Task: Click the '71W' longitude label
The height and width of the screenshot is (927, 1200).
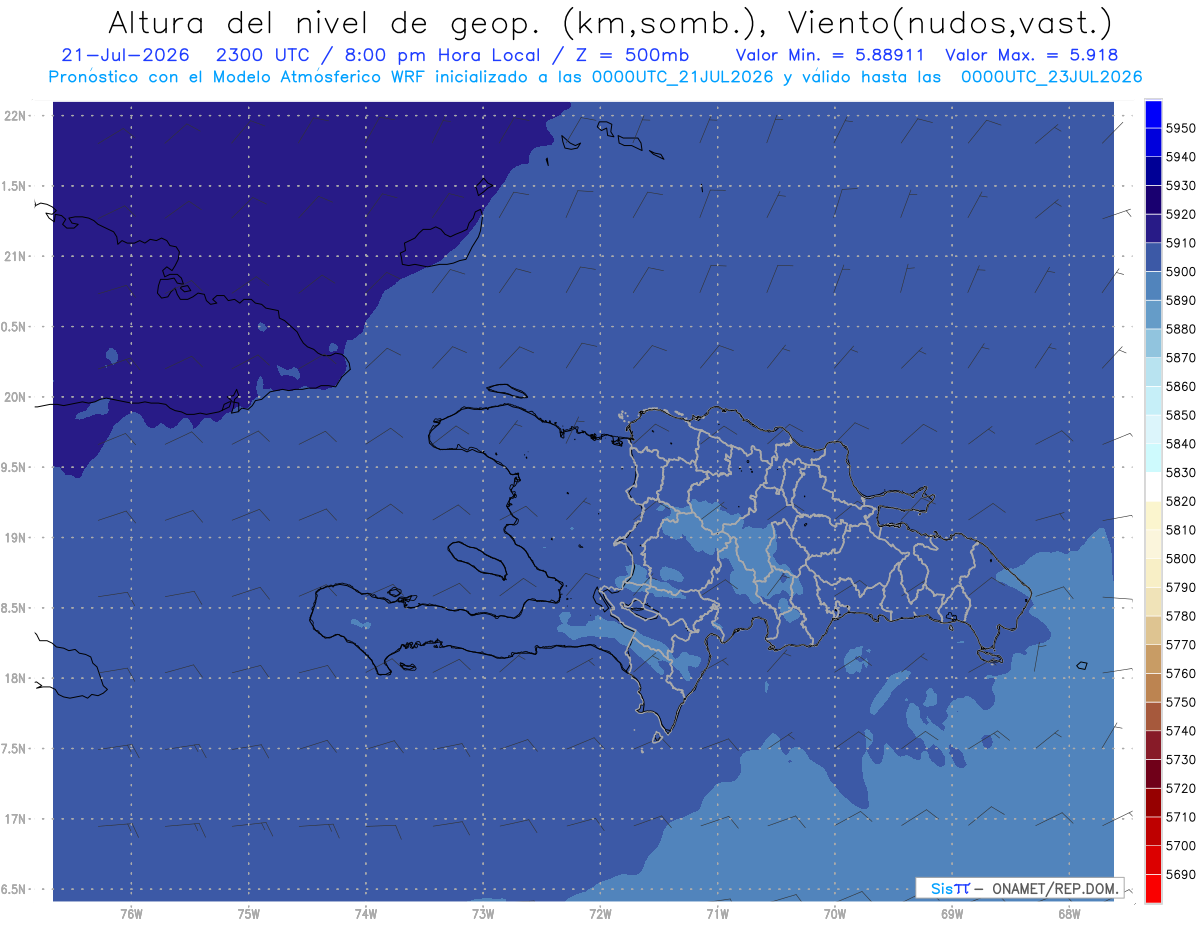Action: (717, 913)
